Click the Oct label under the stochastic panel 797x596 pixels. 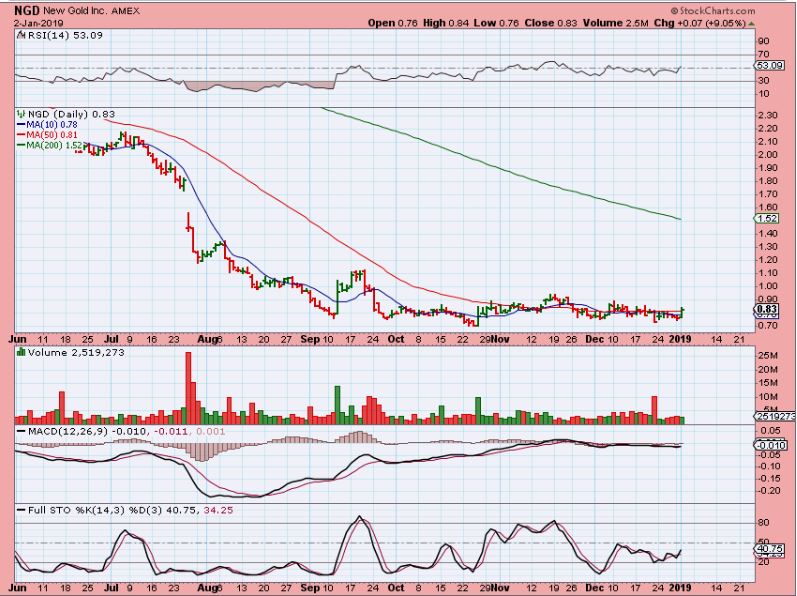point(396,587)
